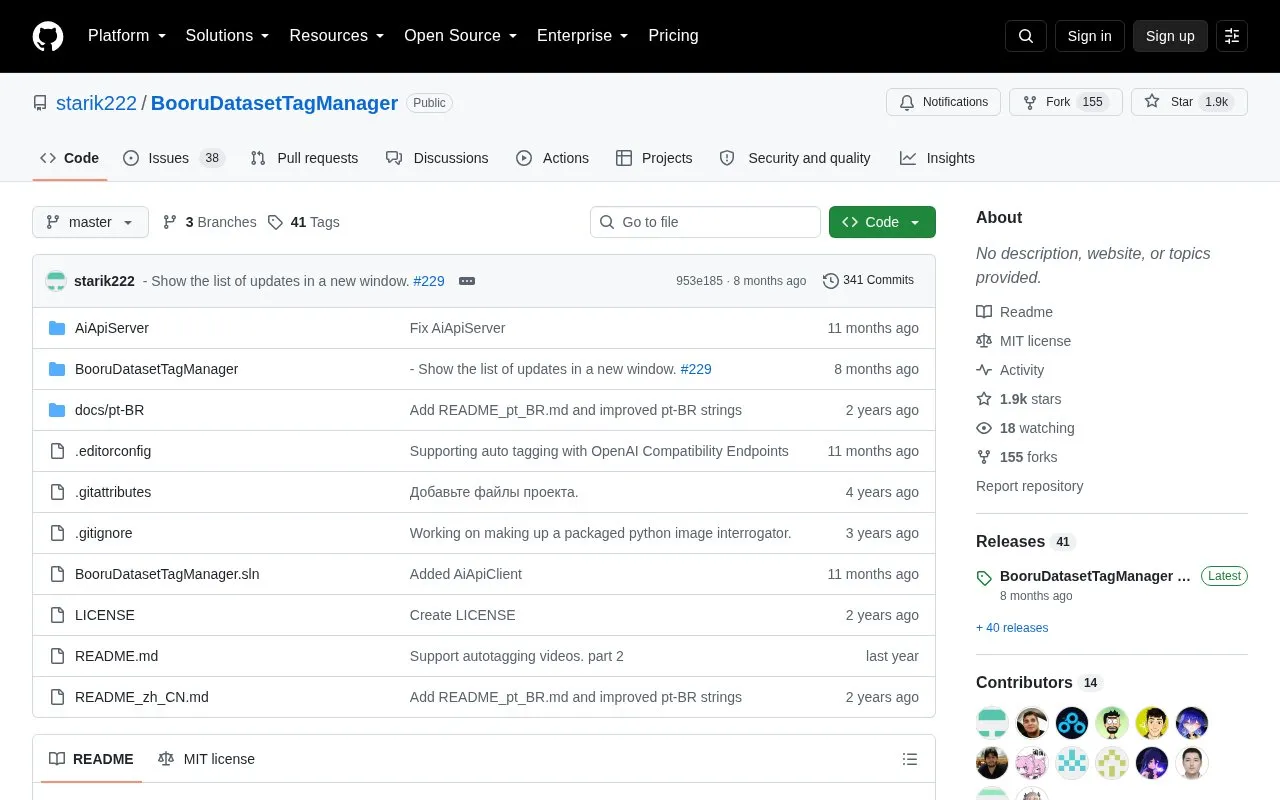
Task: Click the Report repository link
Action: tap(1029, 486)
